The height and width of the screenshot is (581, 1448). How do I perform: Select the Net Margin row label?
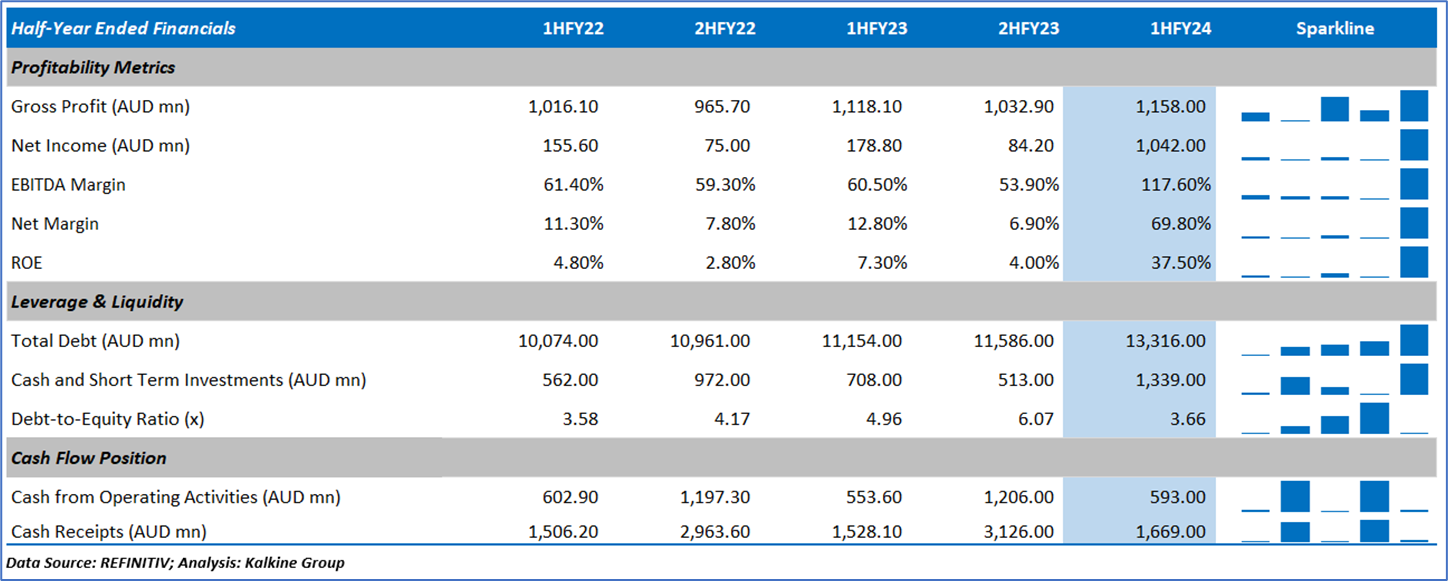(55, 224)
